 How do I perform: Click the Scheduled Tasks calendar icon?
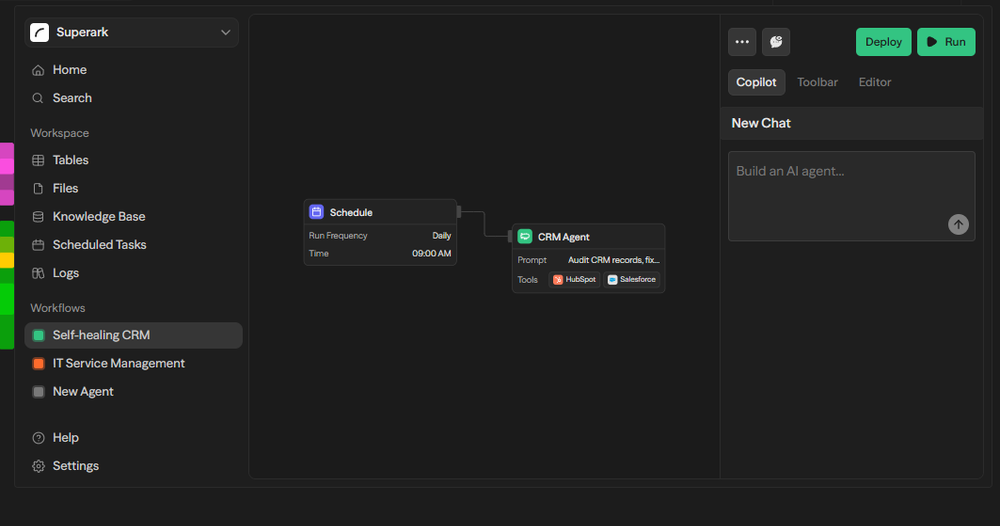pyautogui.click(x=38, y=245)
